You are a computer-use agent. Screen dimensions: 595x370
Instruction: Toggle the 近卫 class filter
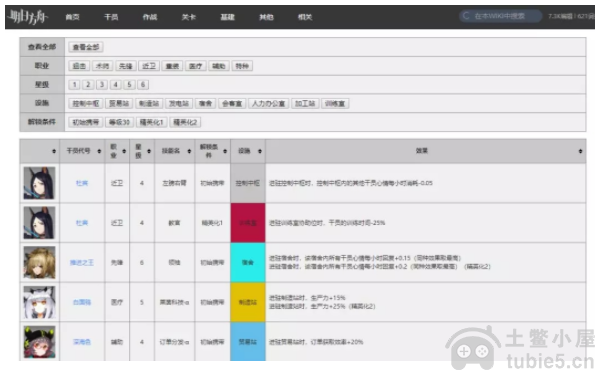click(149, 66)
